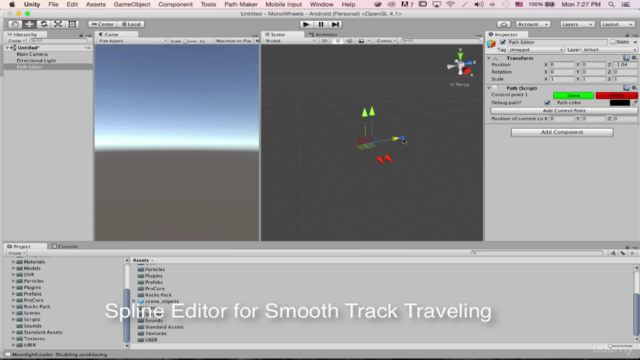This screenshot has width=640, height=360.
Task: Click the red Delete button
Action: click(616, 96)
